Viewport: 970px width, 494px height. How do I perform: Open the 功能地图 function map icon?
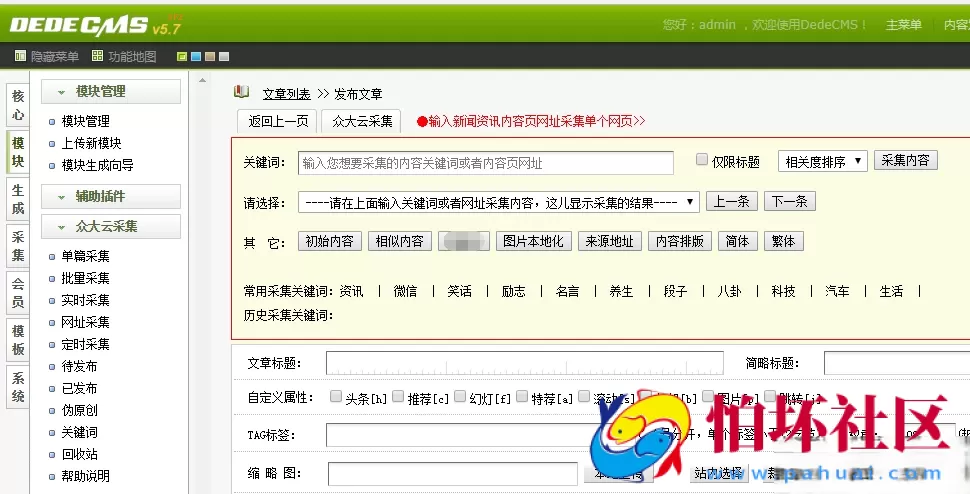(x=97, y=56)
